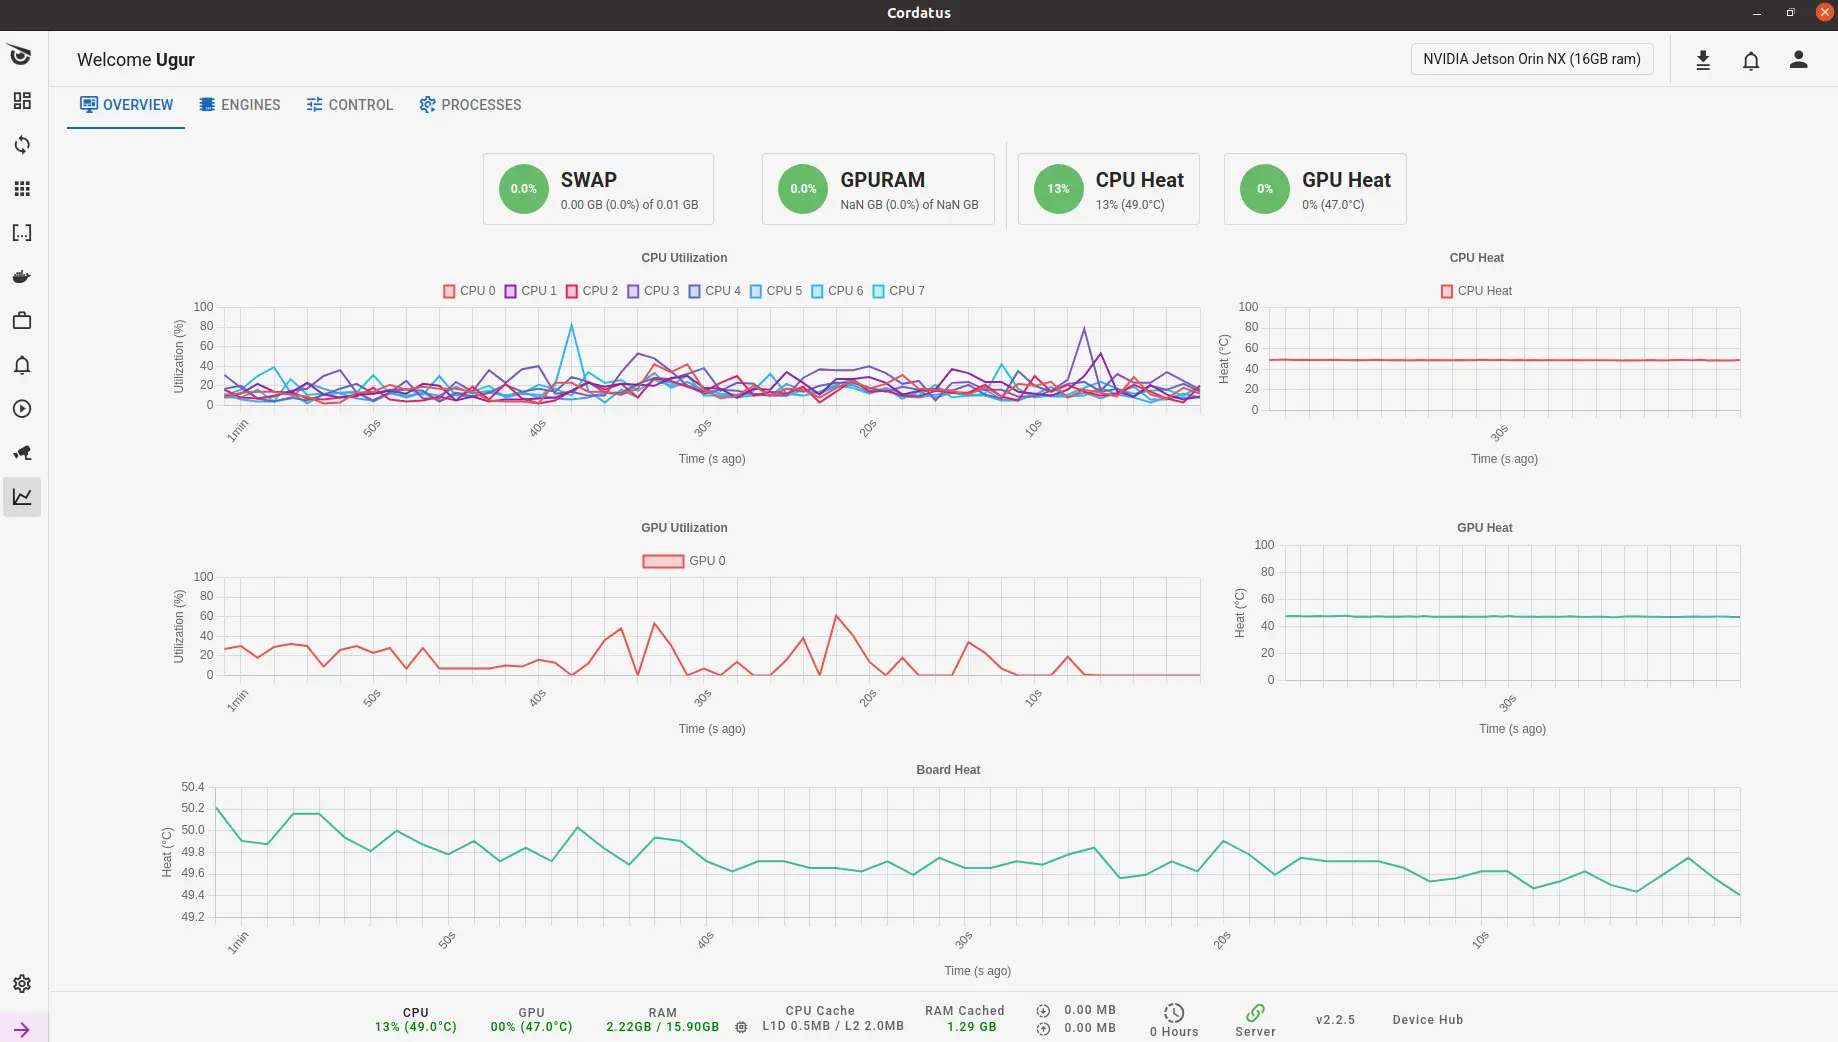Viewport: 1838px width, 1042px height.
Task: Click the sync/refresh icon in the sidebar
Action: [x=21, y=144]
